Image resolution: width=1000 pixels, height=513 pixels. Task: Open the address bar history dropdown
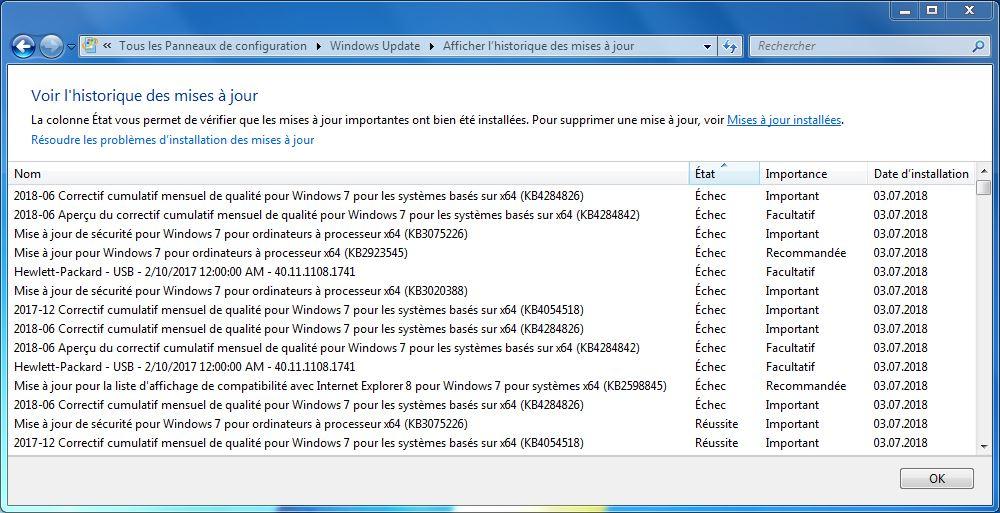(707, 47)
